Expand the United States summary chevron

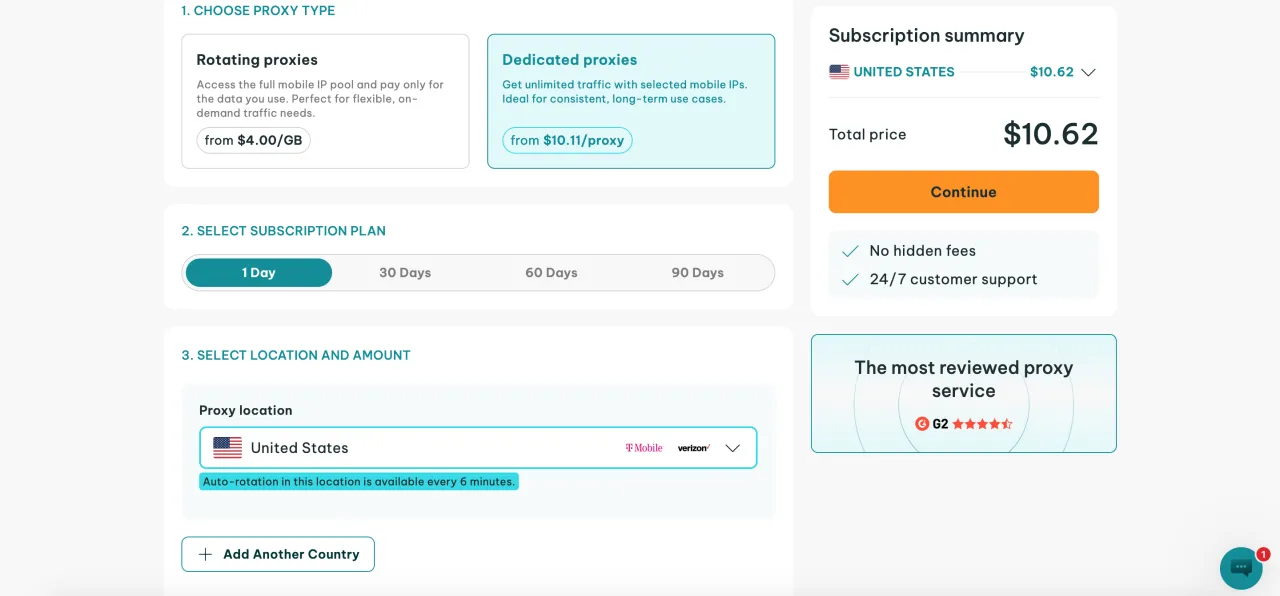pos(1088,72)
